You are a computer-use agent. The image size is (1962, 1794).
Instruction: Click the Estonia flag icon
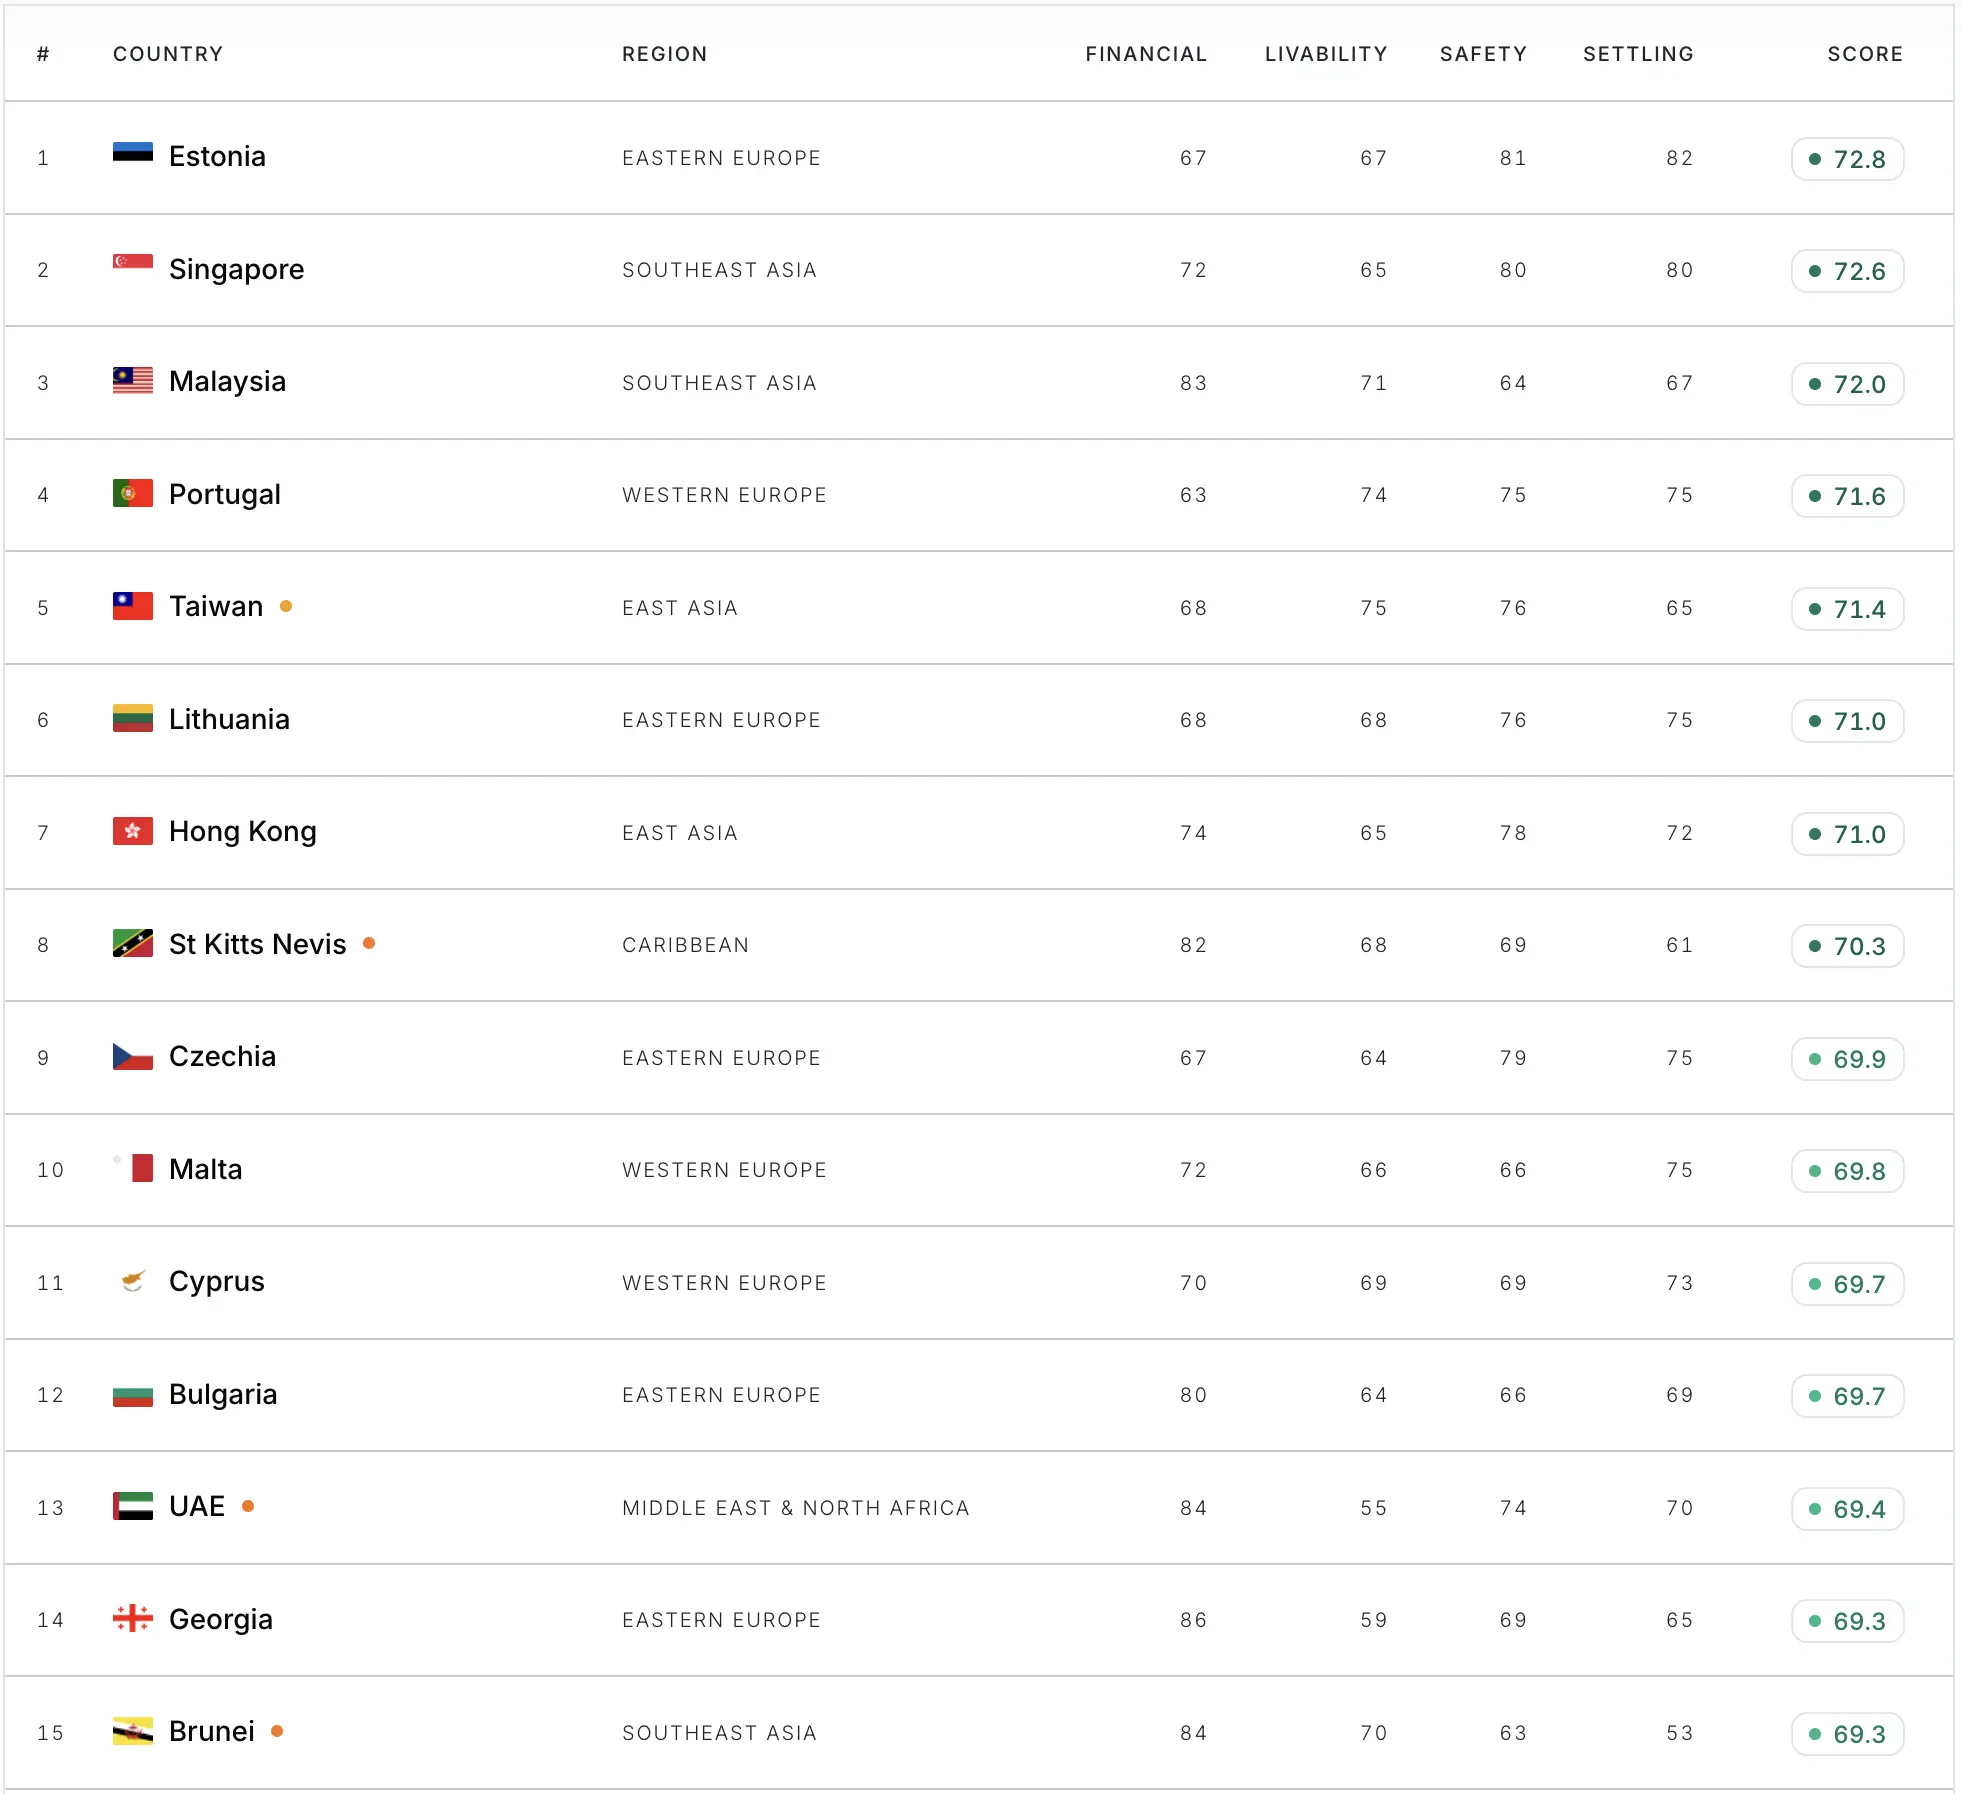(x=132, y=153)
